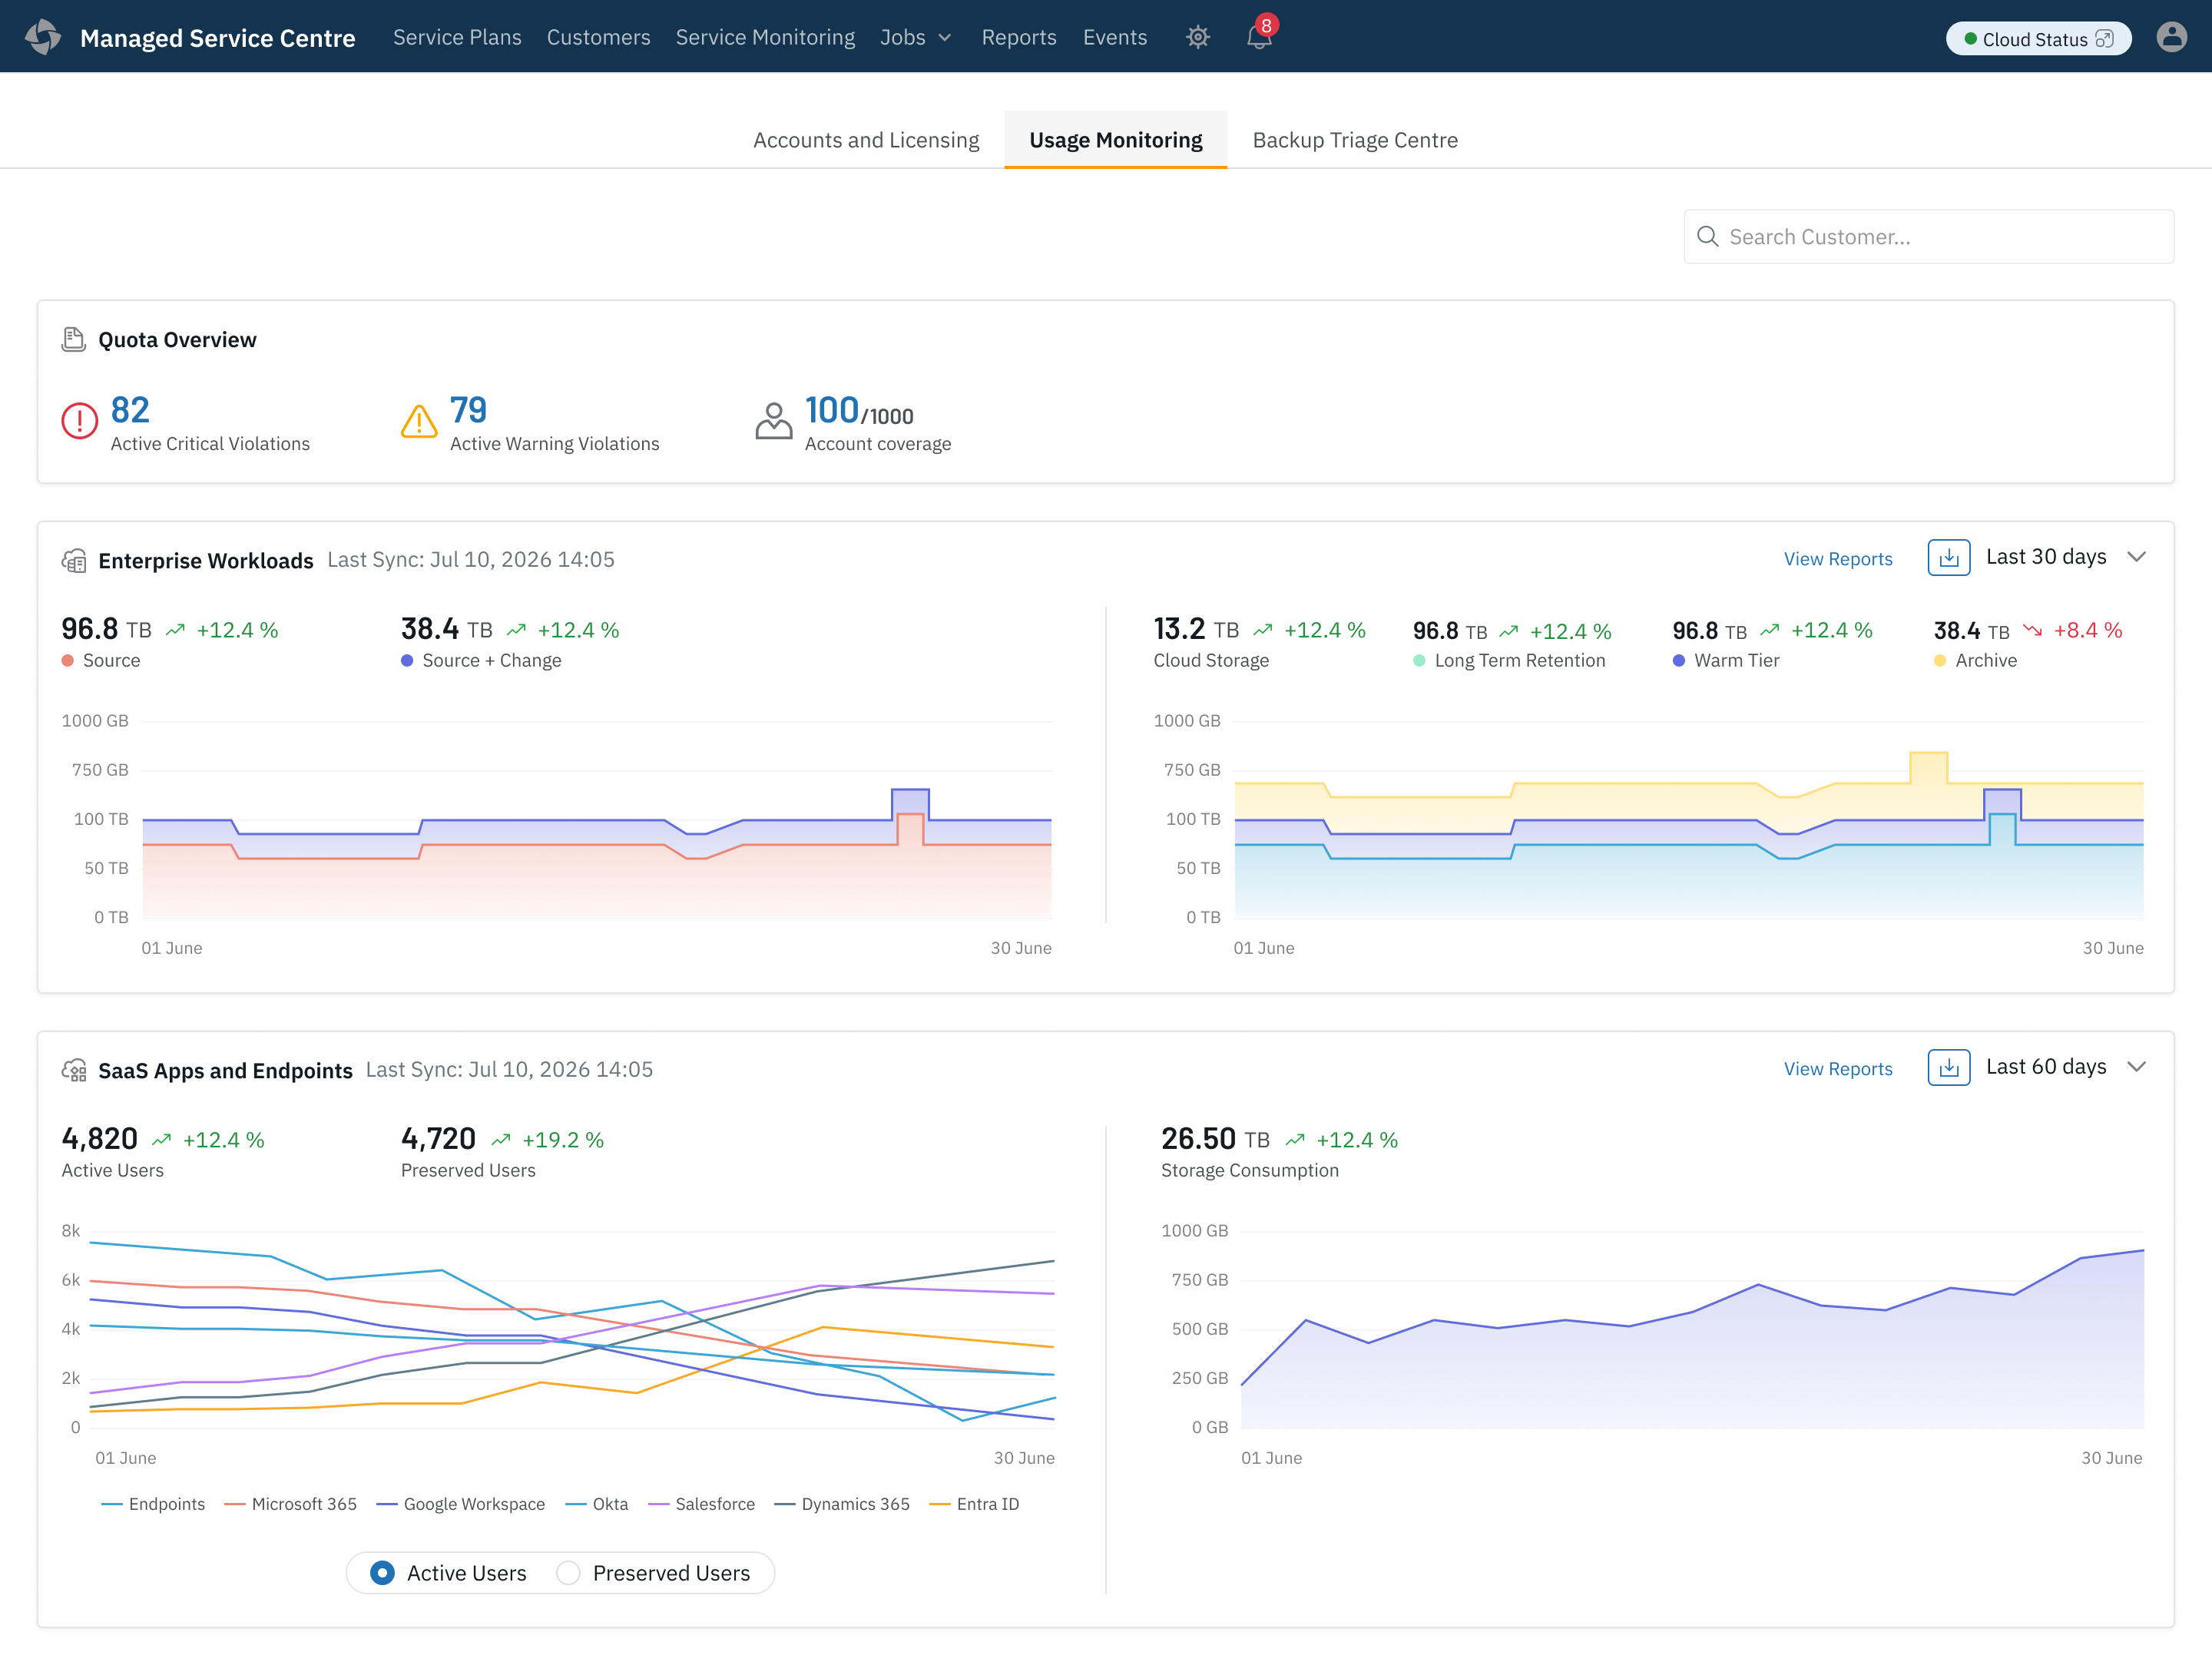2212x1665 pixels.
Task: Click the Enterprise Workloads section icon
Action: click(x=74, y=561)
